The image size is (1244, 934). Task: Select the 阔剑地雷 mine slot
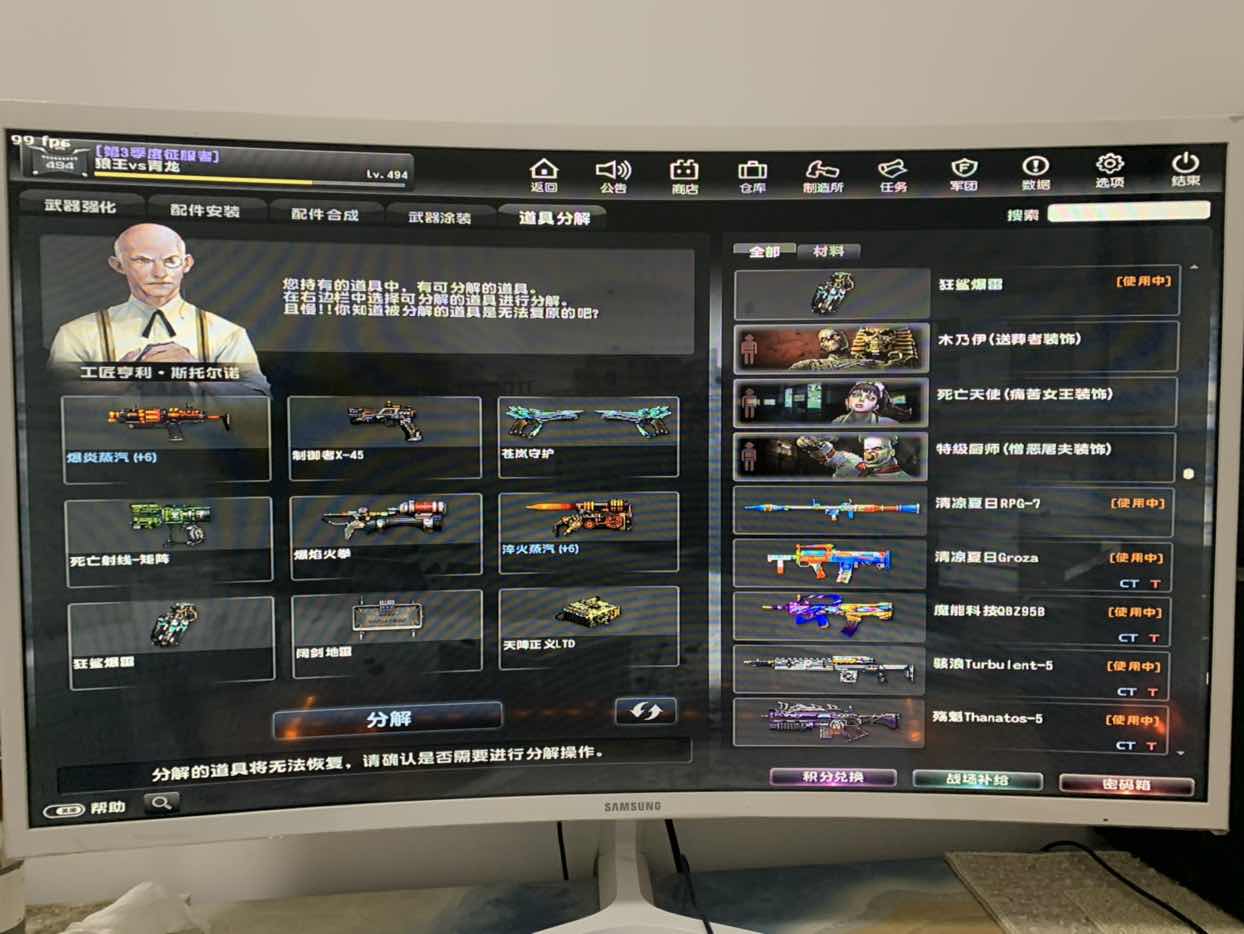[387, 635]
